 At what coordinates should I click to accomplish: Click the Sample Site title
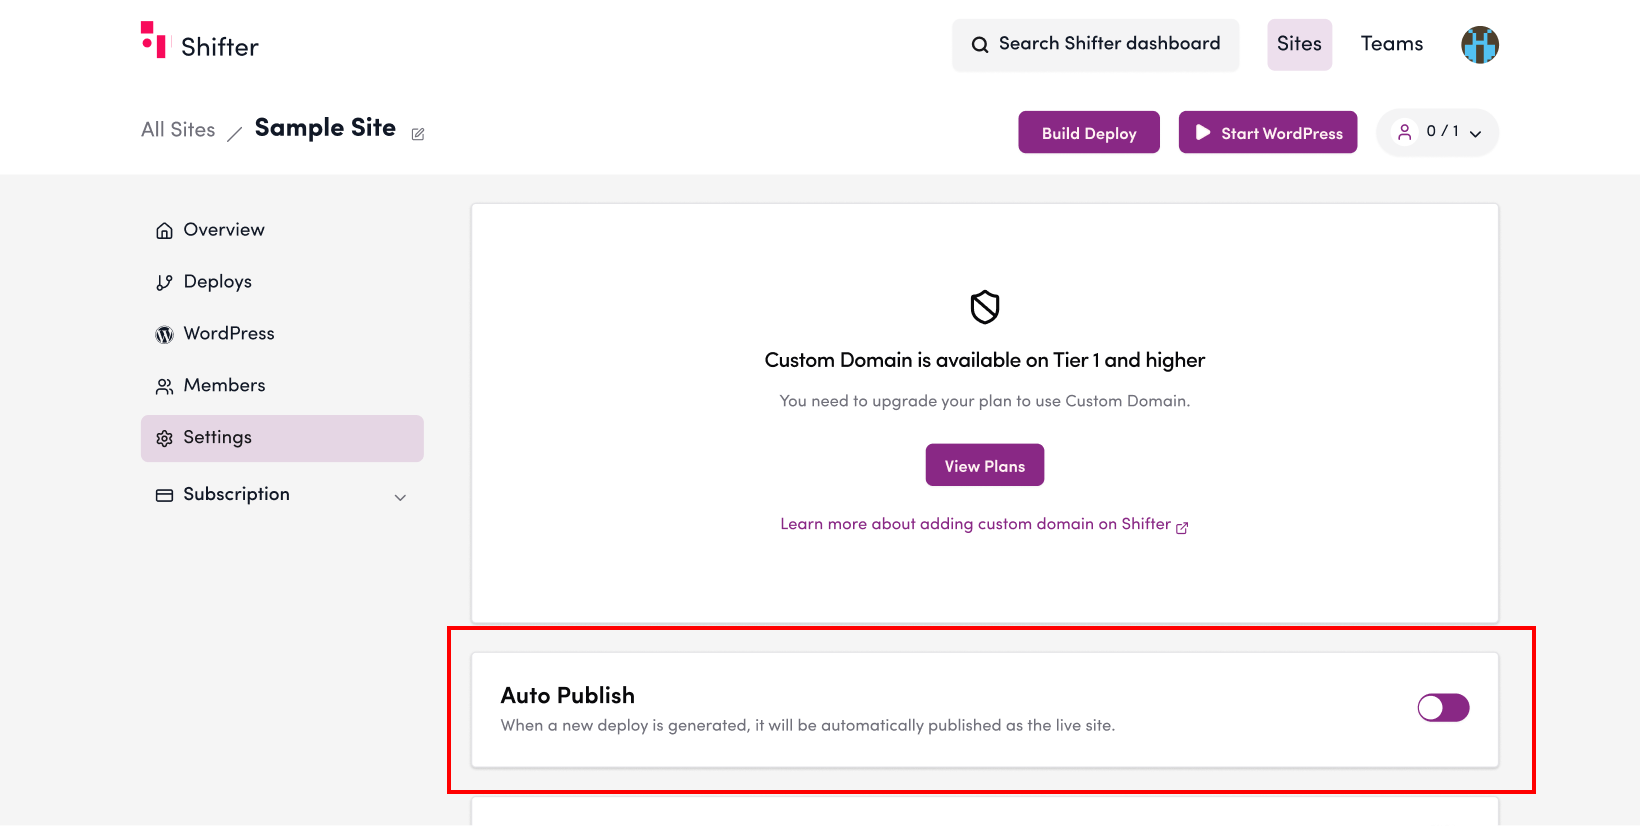(x=325, y=128)
